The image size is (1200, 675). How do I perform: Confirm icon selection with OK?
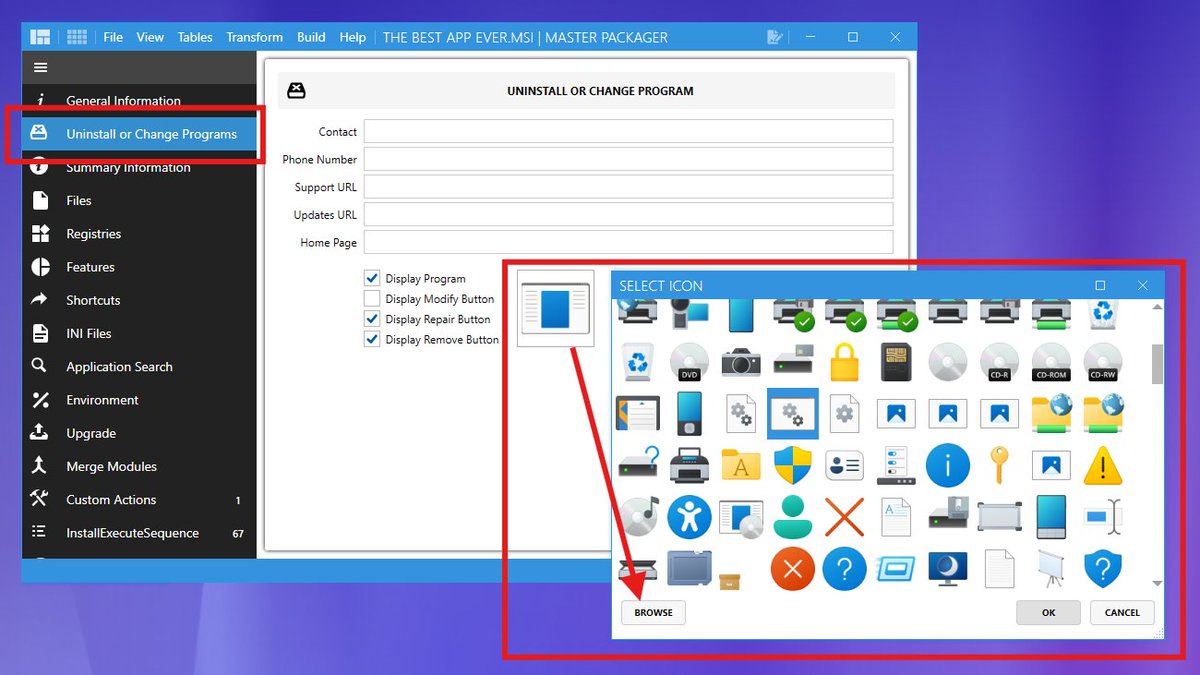click(x=1048, y=612)
